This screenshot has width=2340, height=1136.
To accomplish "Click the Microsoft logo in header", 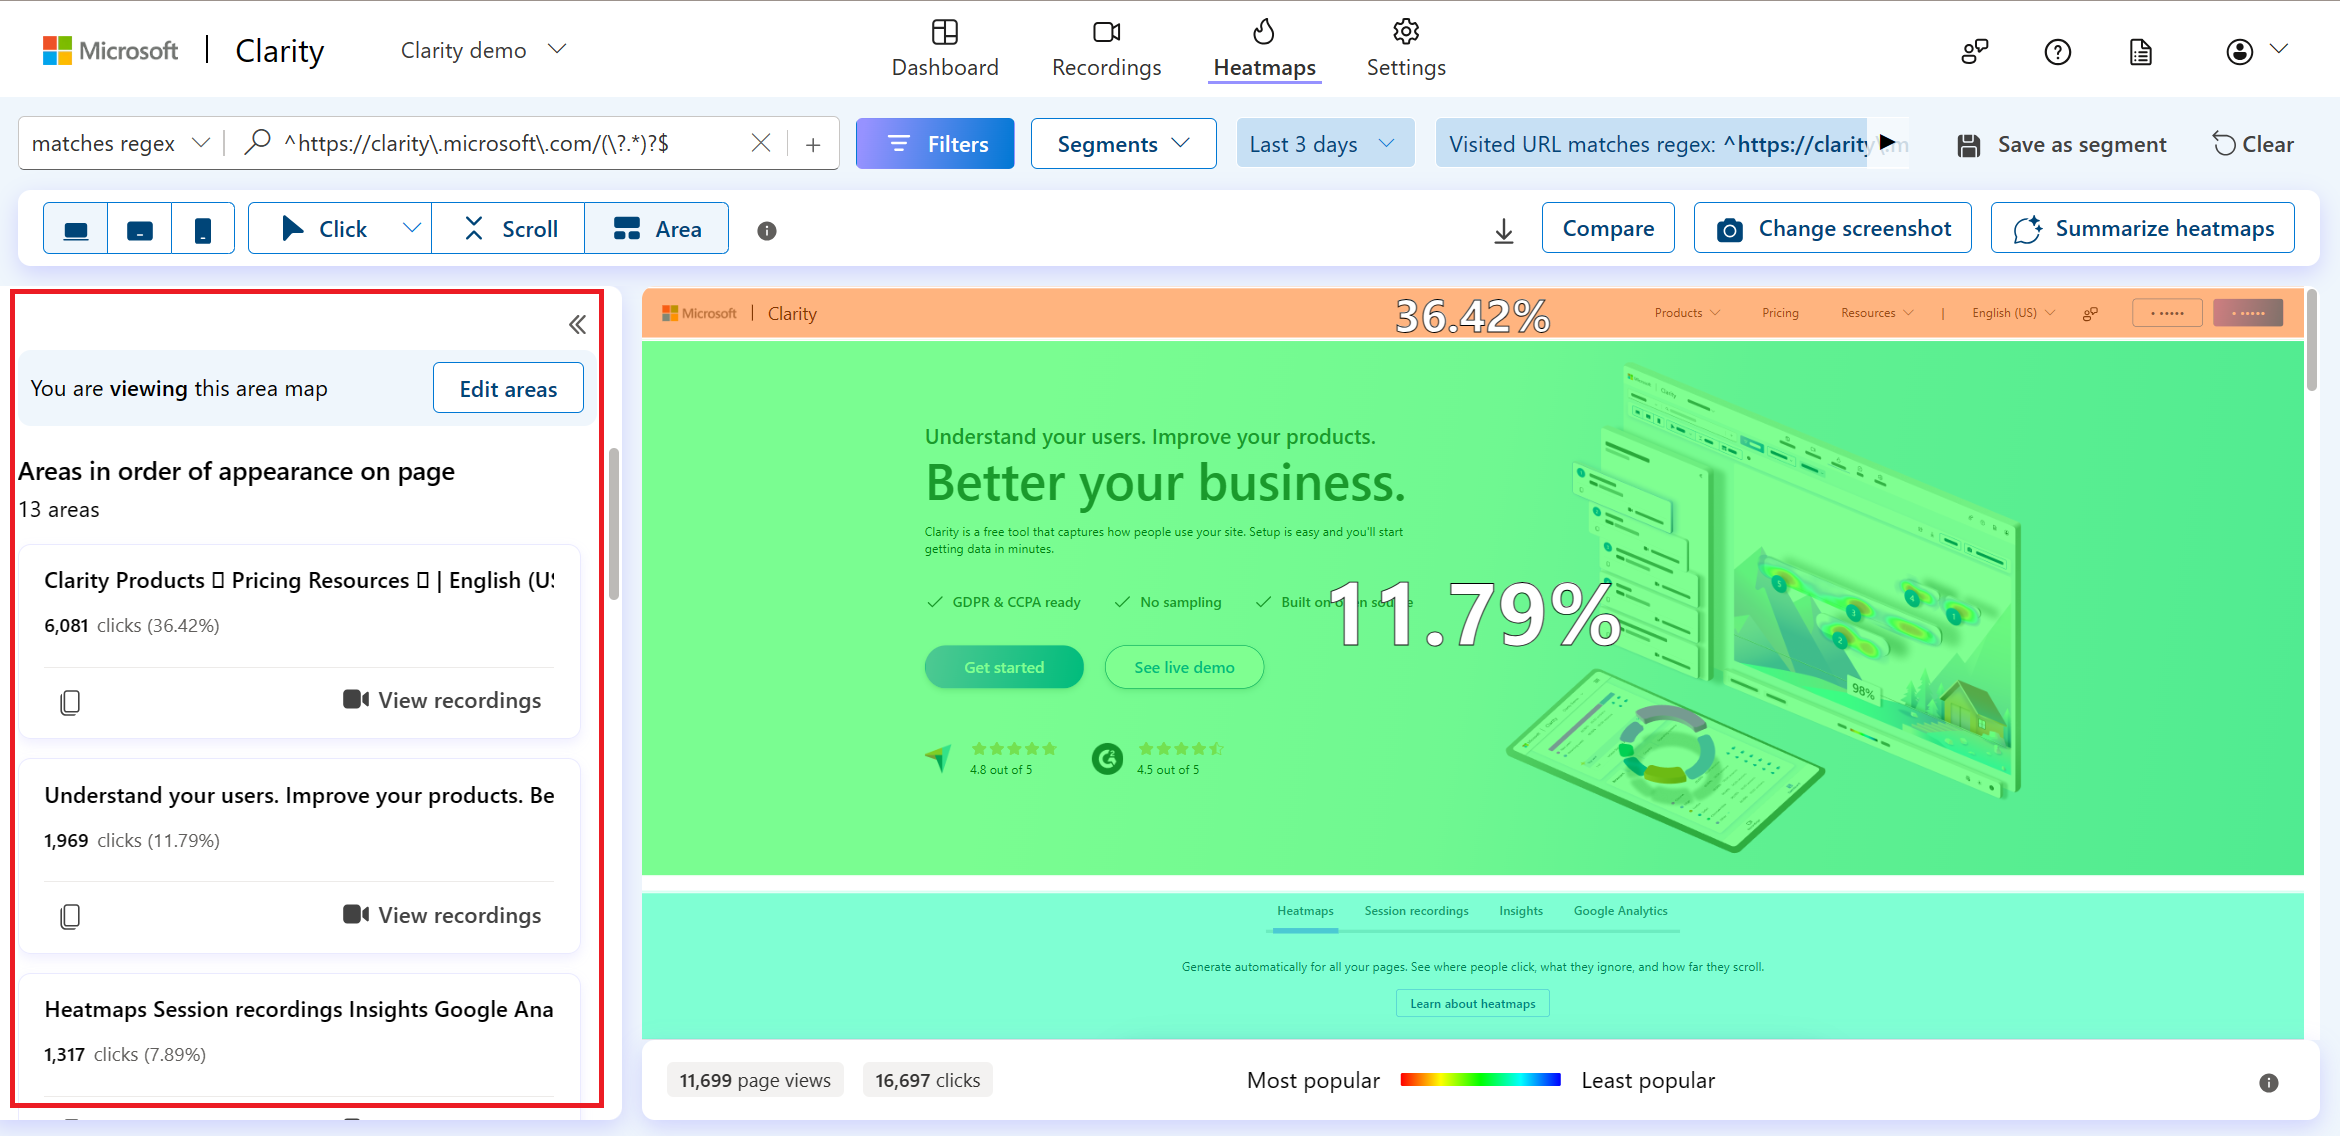I will click(110, 50).
